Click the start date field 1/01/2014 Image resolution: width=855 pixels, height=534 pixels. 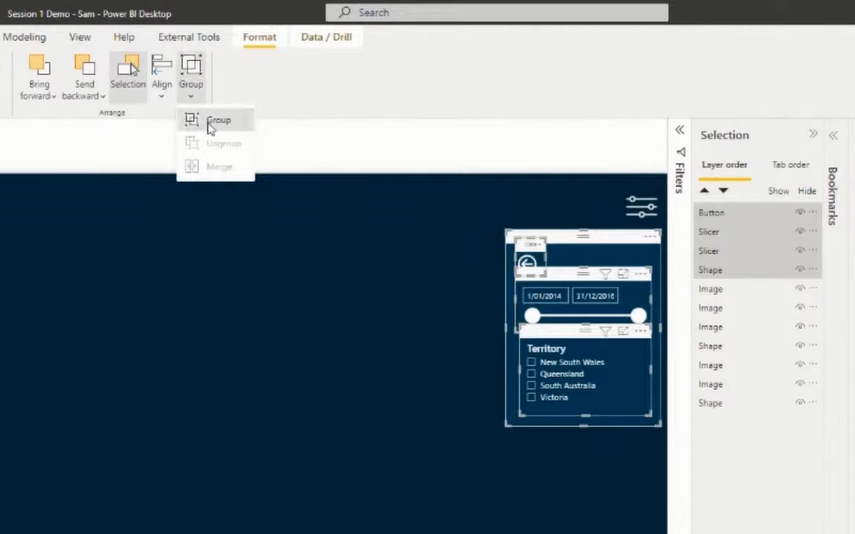click(545, 296)
